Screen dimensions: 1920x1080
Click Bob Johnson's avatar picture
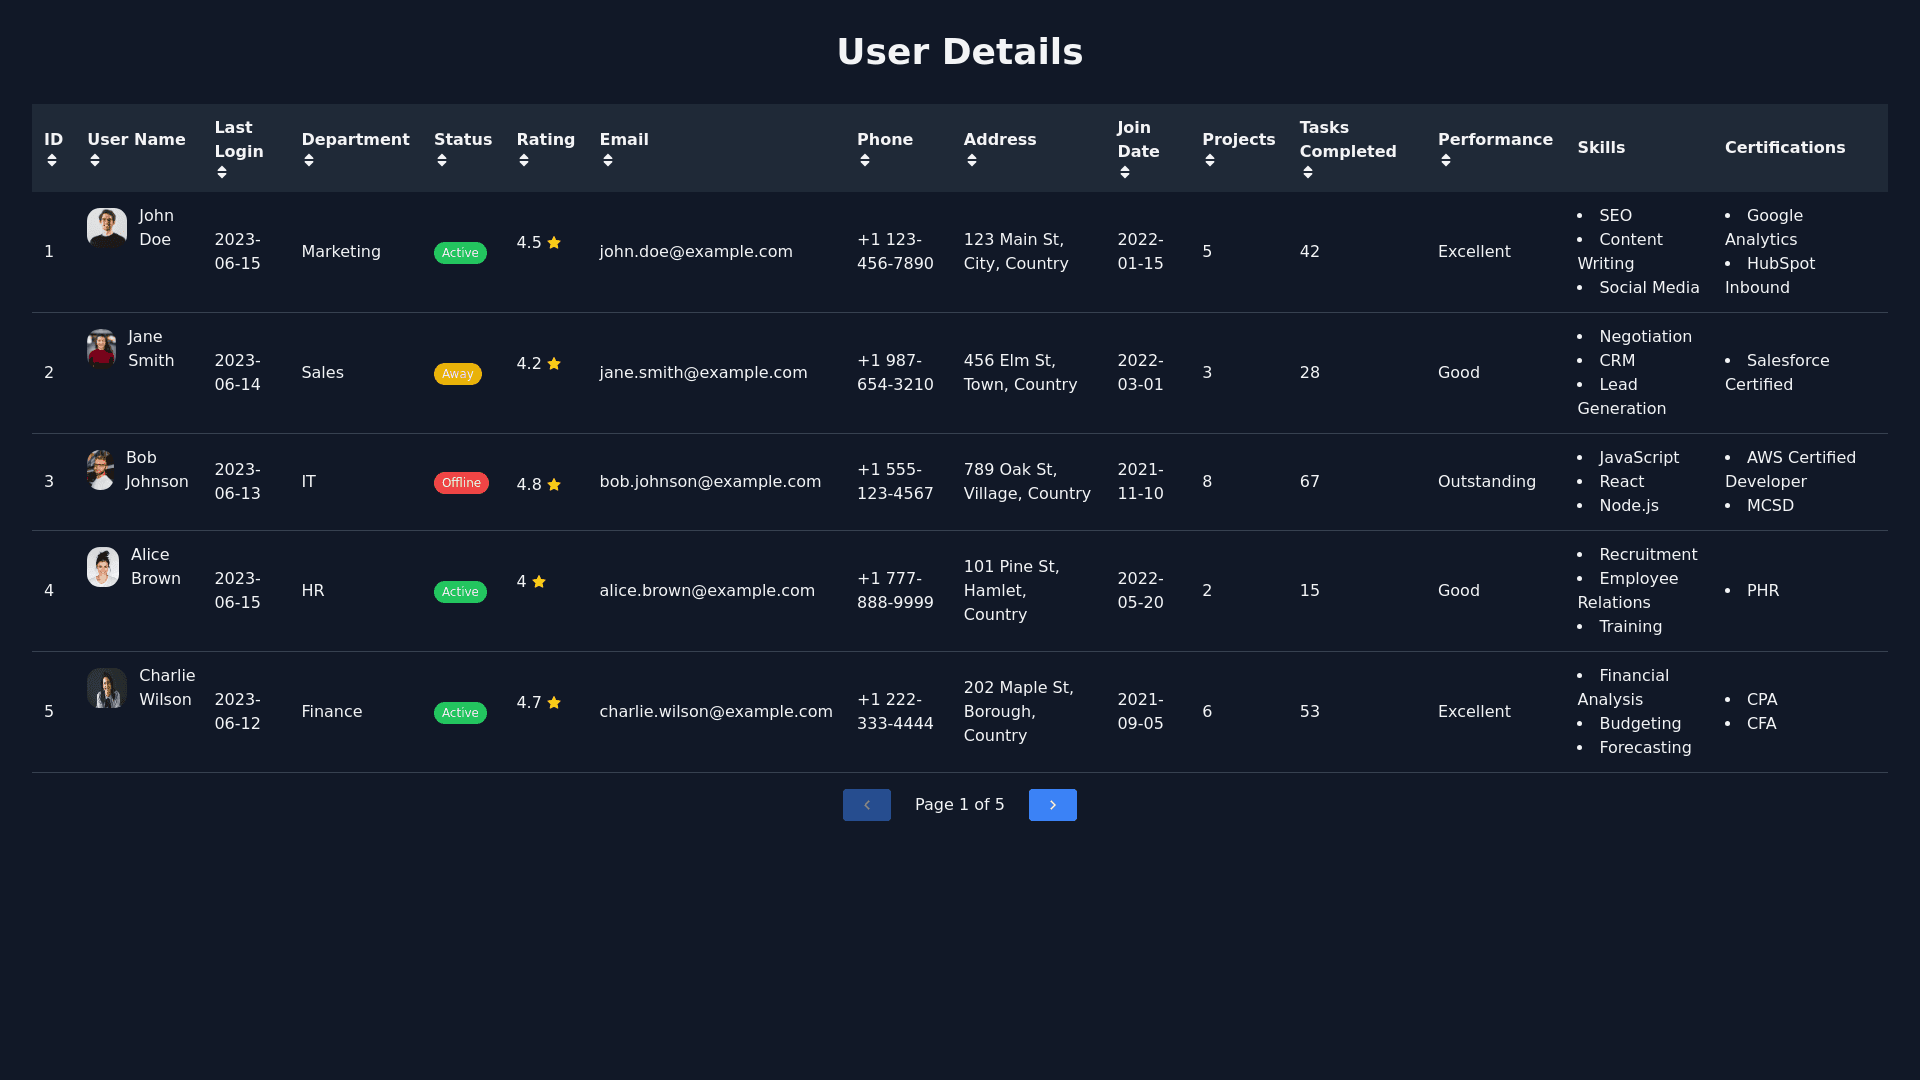(100, 470)
